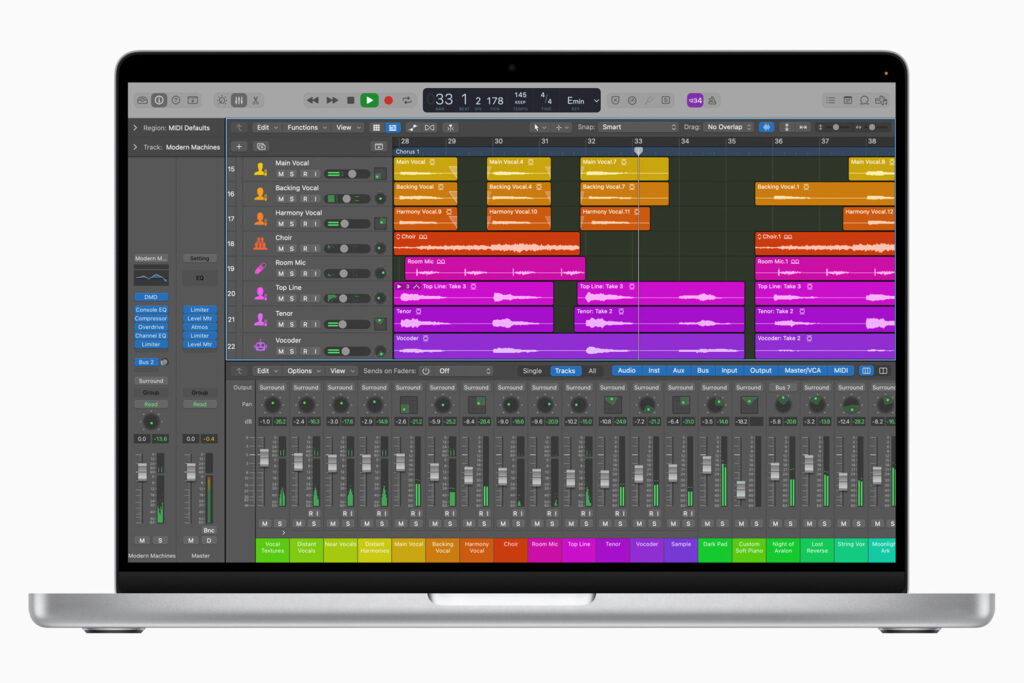Open the No Overlap drag dropdown
The width and height of the screenshot is (1024, 683).
730,128
